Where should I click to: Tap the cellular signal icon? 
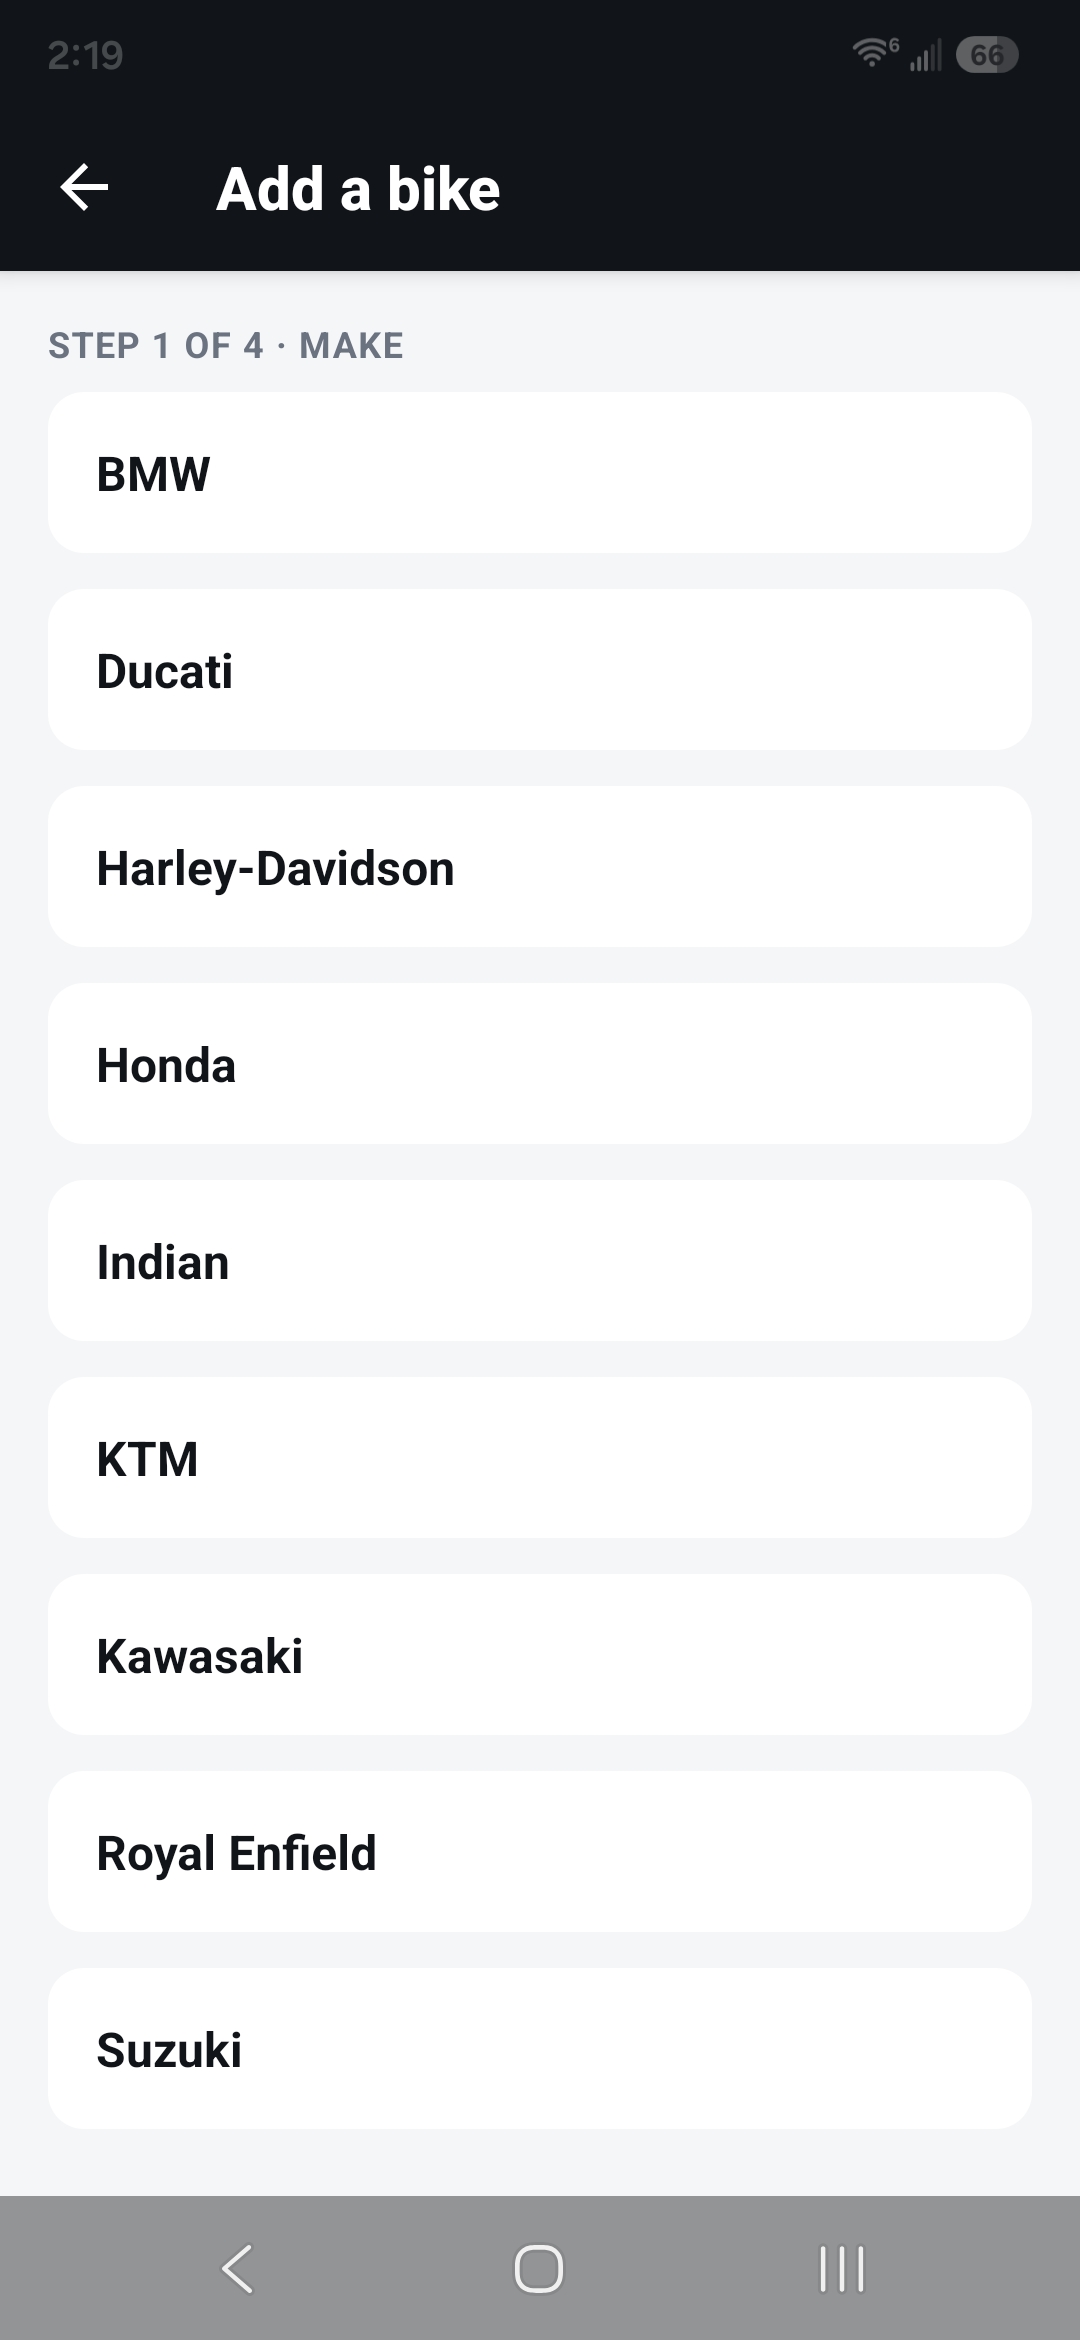tap(926, 55)
